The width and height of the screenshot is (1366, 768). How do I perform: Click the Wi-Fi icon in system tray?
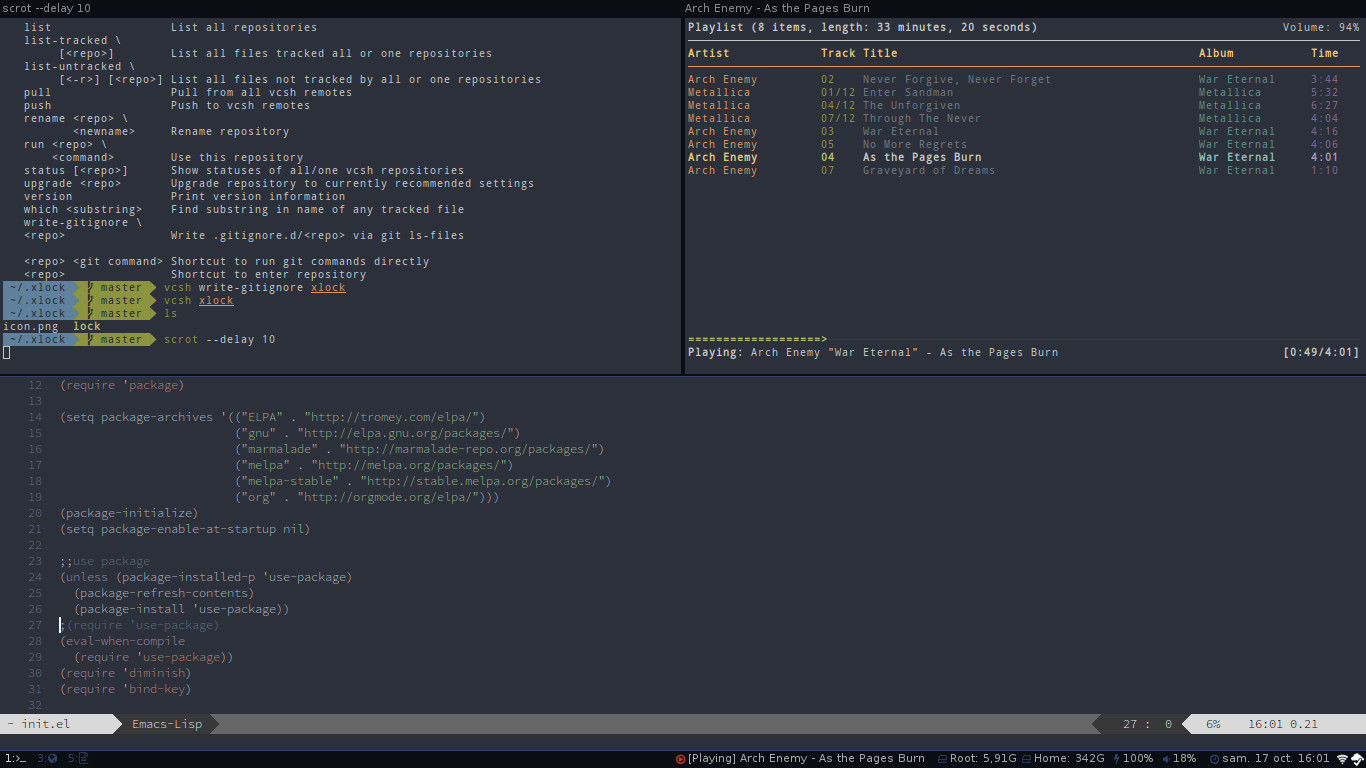point(1342,759)
